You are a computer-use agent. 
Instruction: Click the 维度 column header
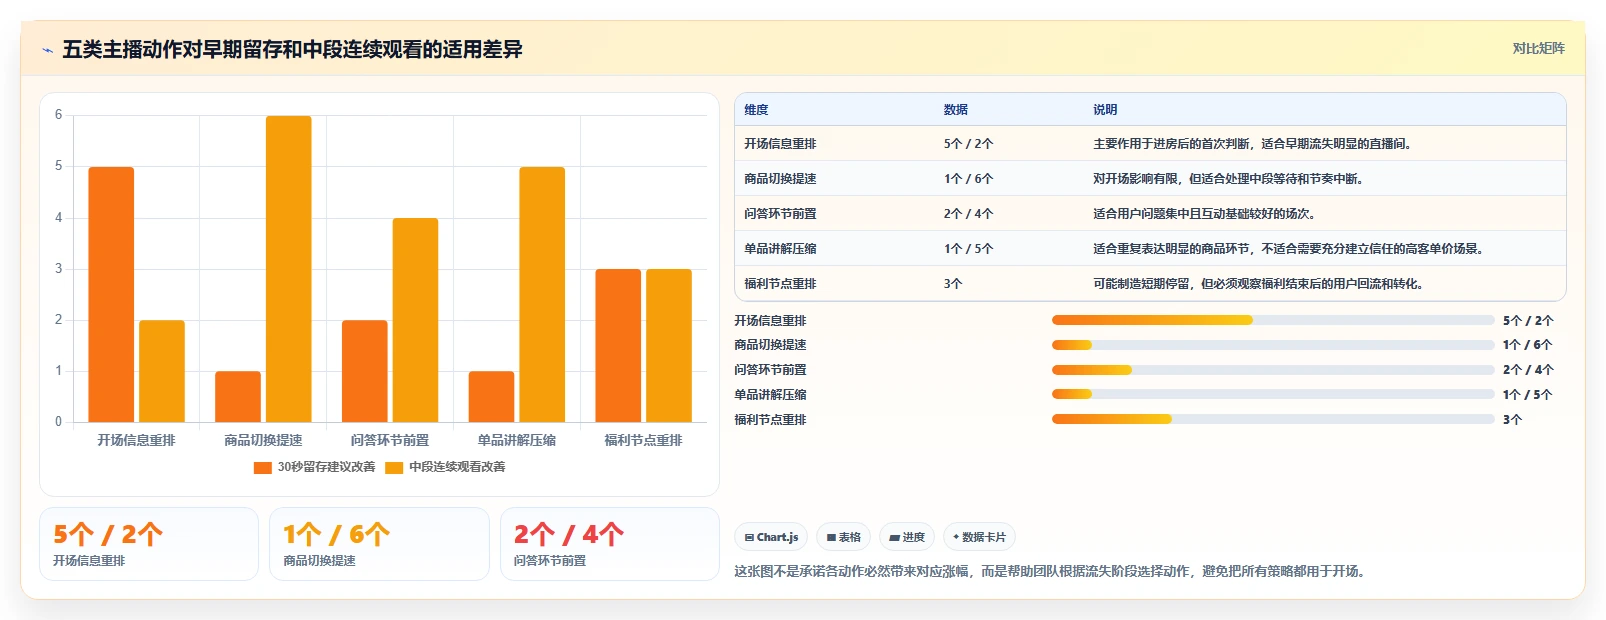tap(757, 110)
